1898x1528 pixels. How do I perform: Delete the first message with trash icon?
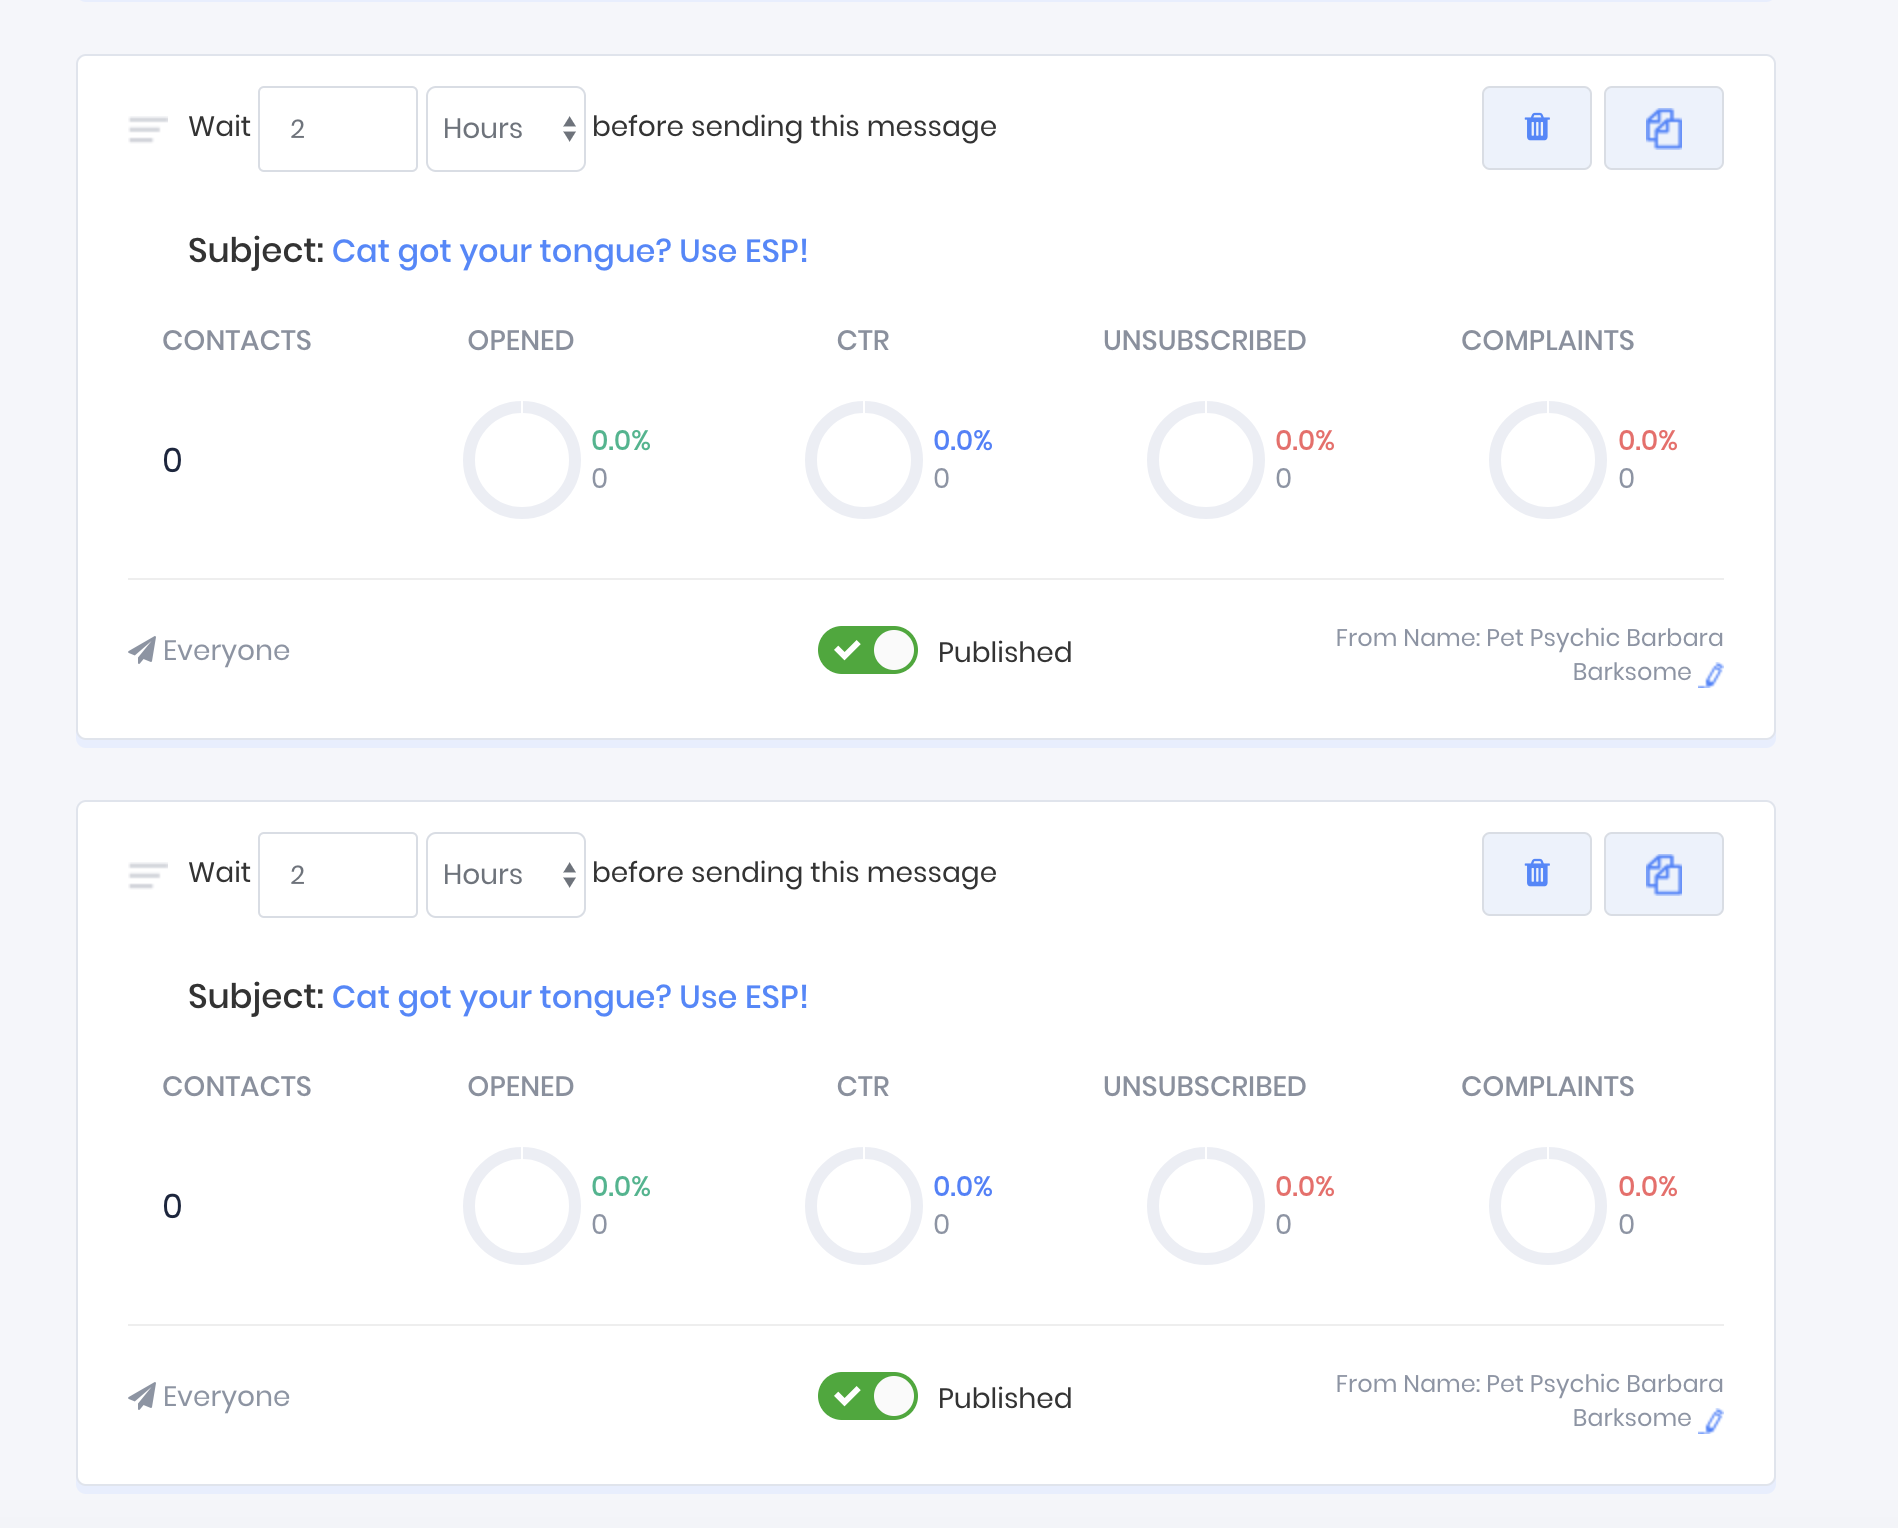[x=1536, y=128]
